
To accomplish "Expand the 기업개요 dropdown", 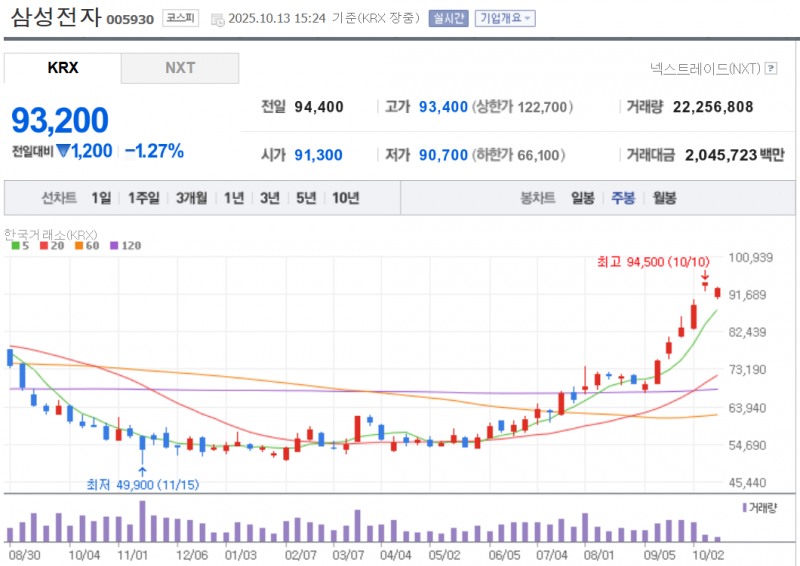I will click(505, 18).
